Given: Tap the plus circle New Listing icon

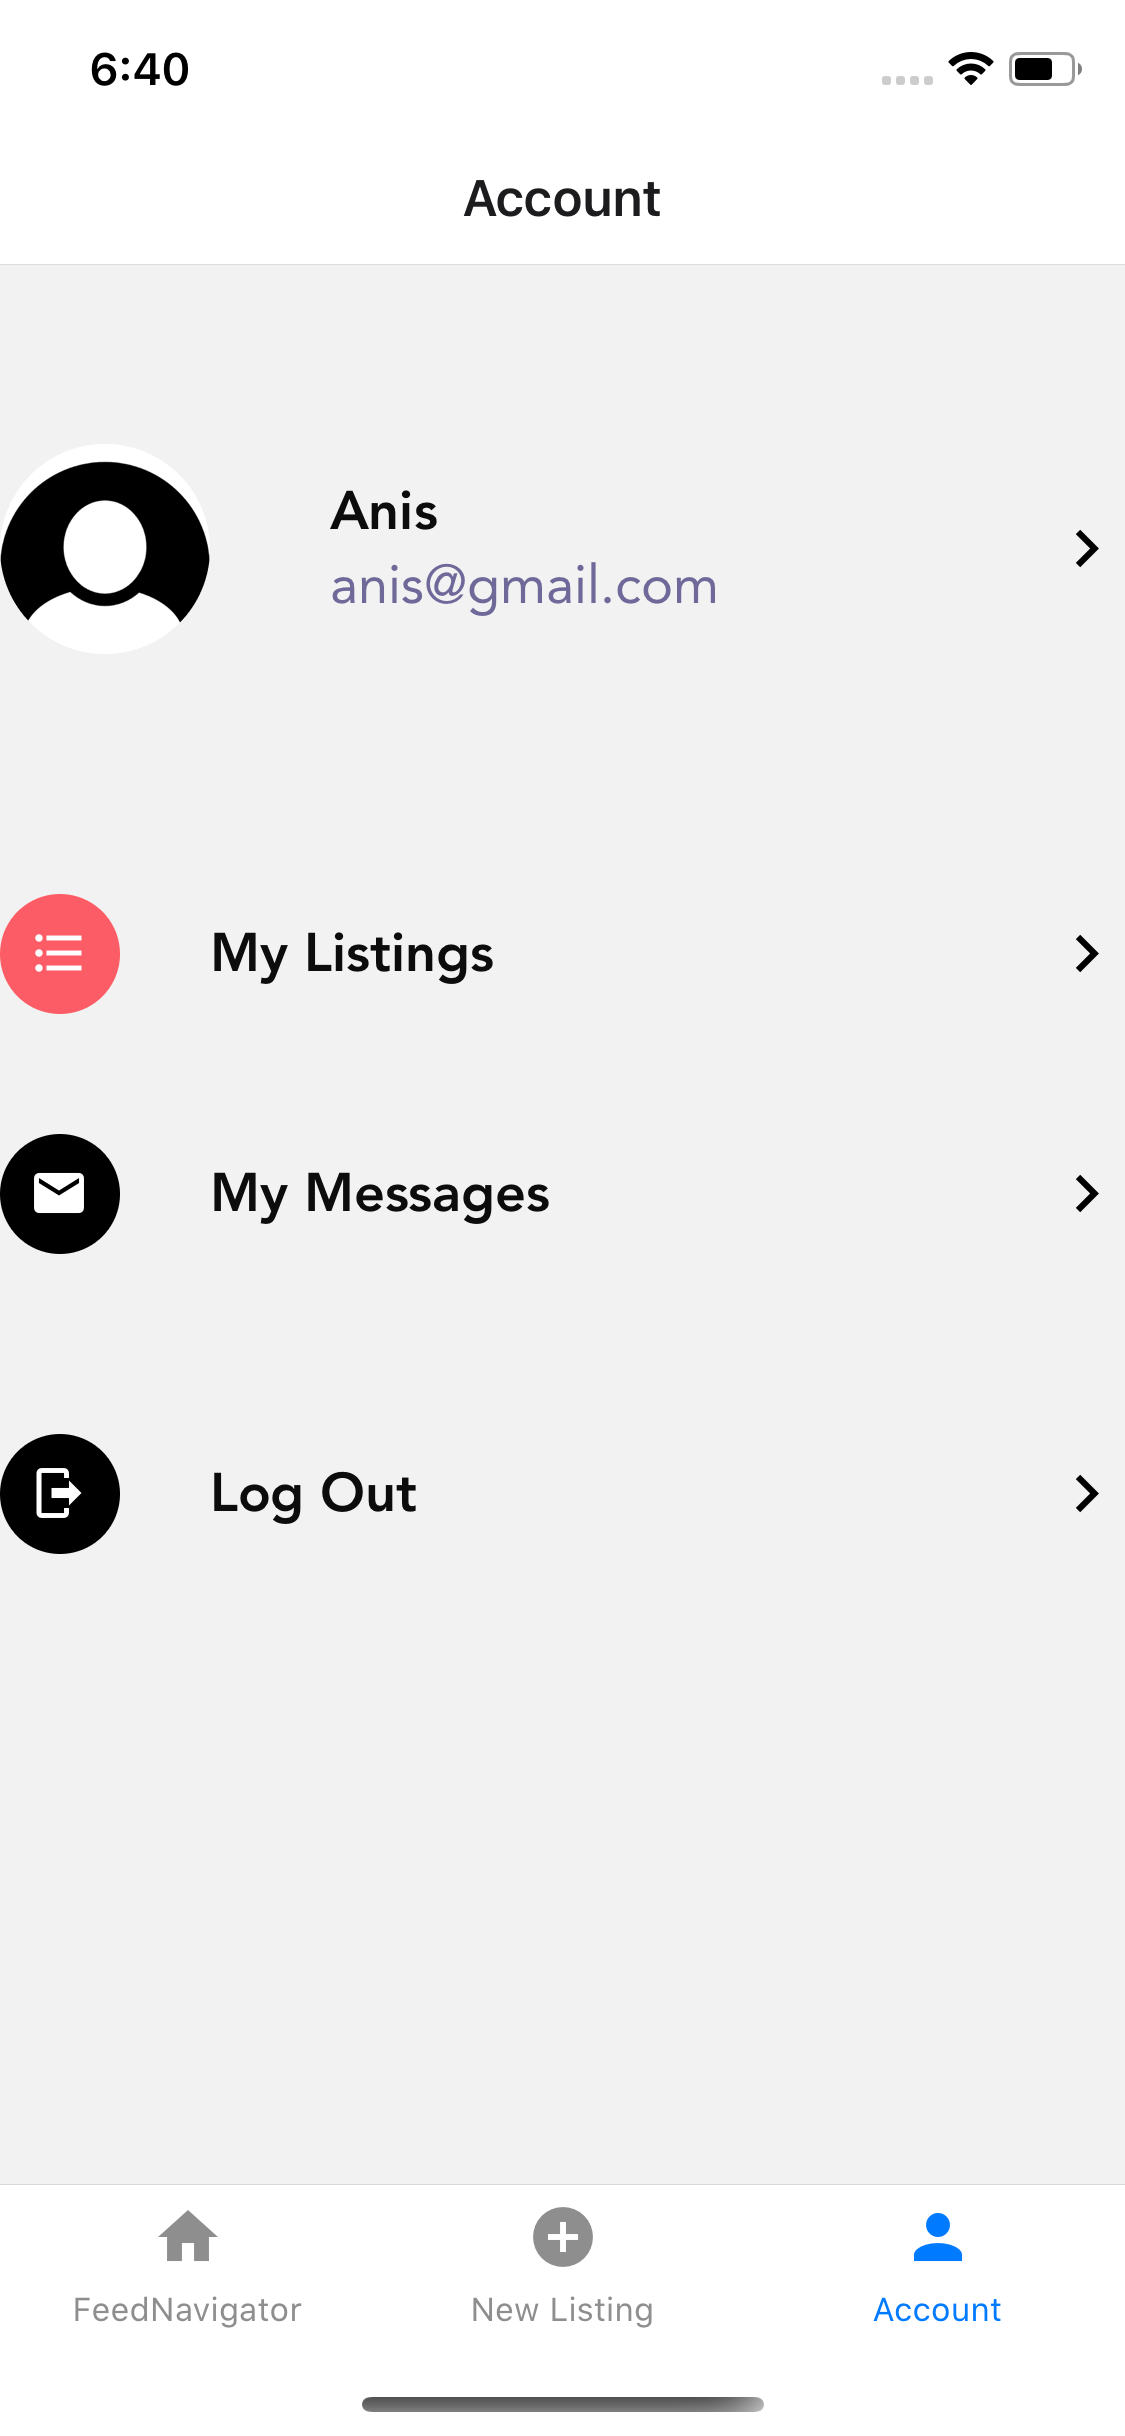Looking at the screenshot, I should [563, 2236].
